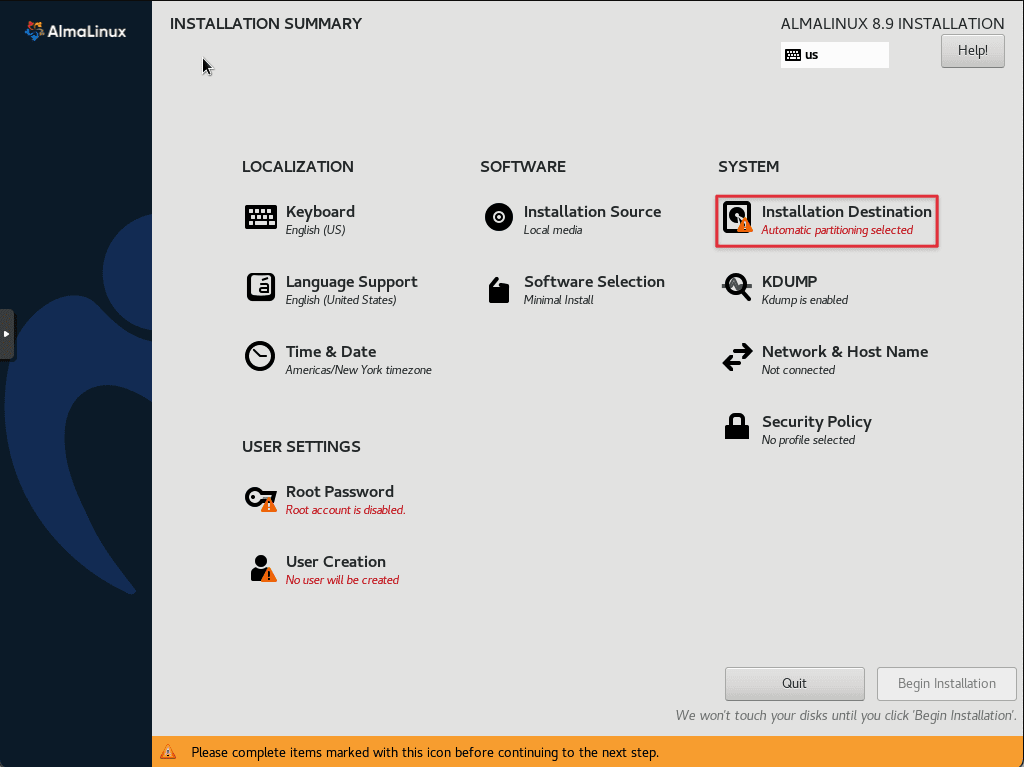This screenshot has height=767, width=1024.
Task: Open Software Selection package icon
Action: click(499, 289)
